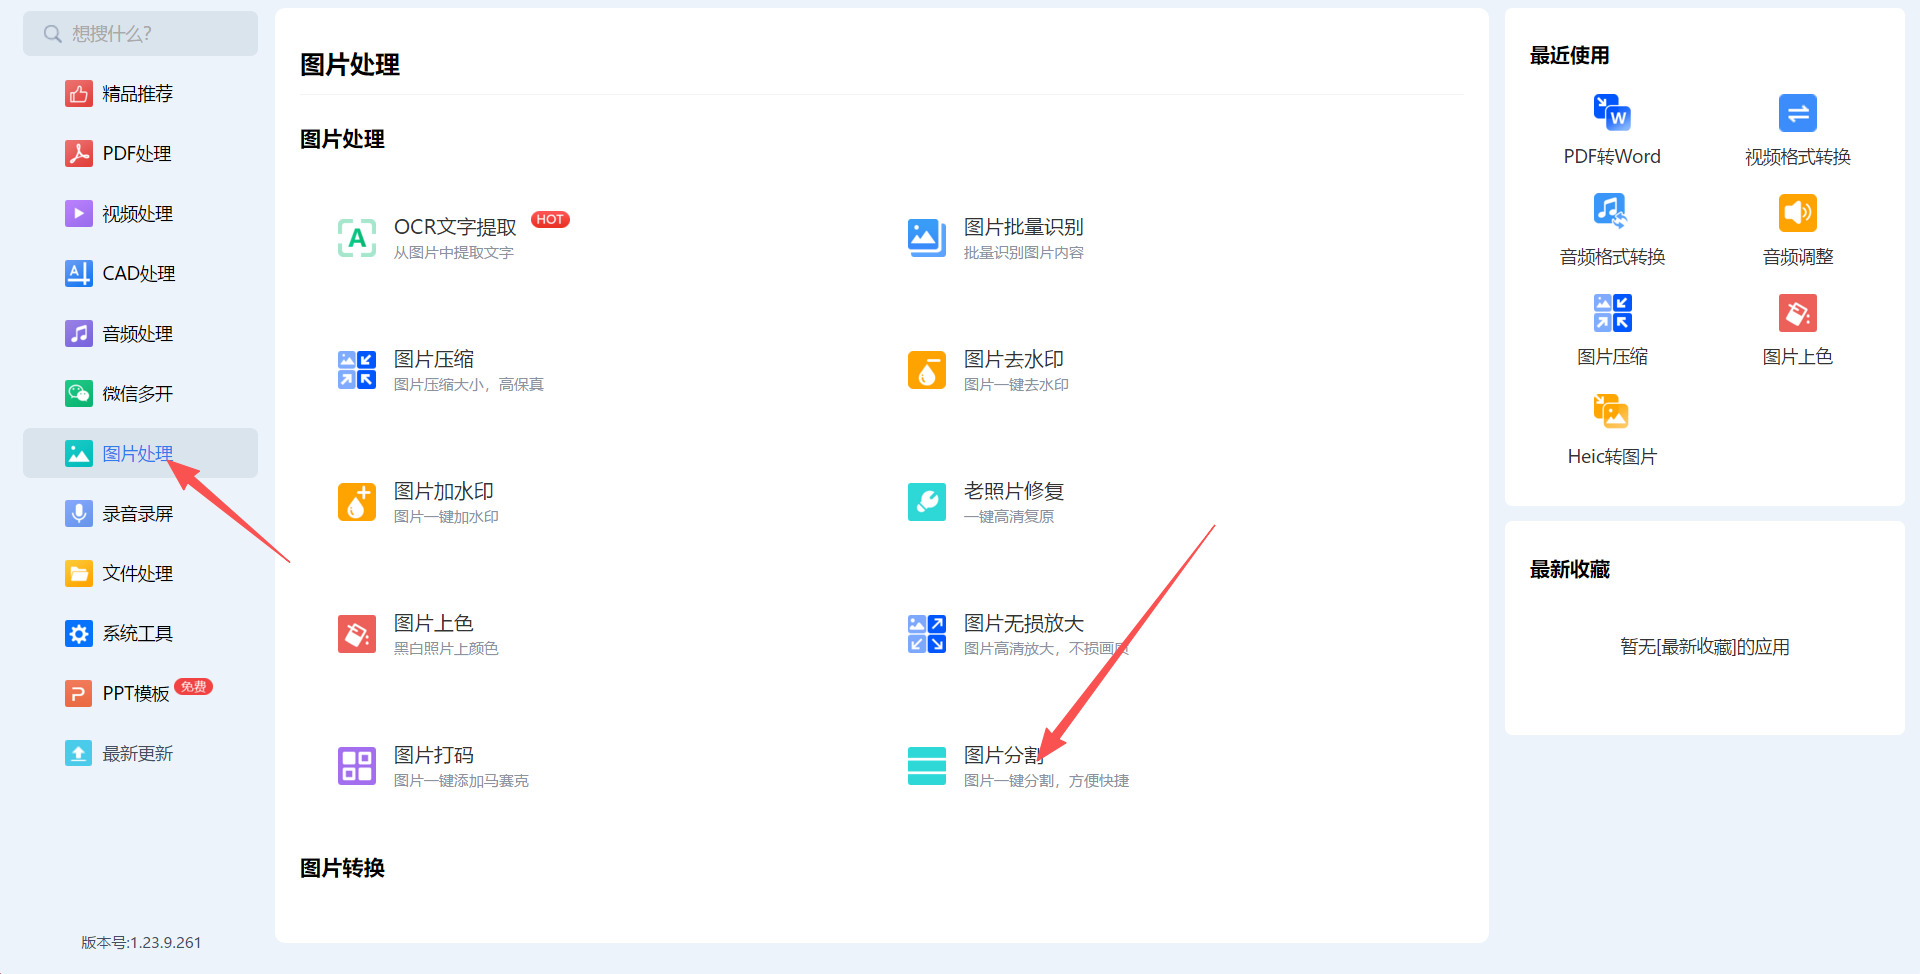This screenshot has height=974, width=1920.
Task: Select 图片处理 sidebar label
Action: tap(138, 454)
